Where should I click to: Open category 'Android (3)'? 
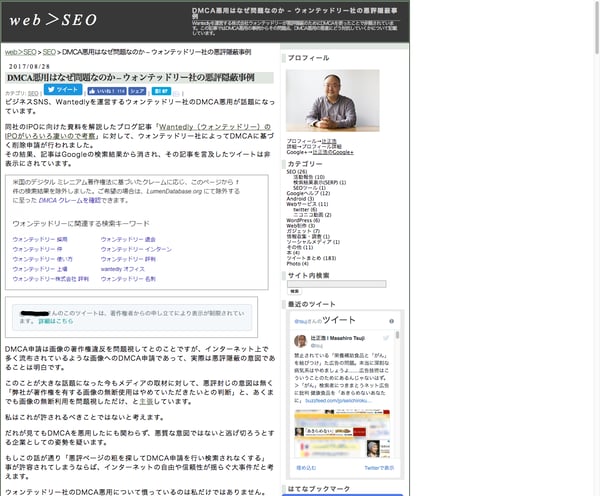(x=300, y=199)
